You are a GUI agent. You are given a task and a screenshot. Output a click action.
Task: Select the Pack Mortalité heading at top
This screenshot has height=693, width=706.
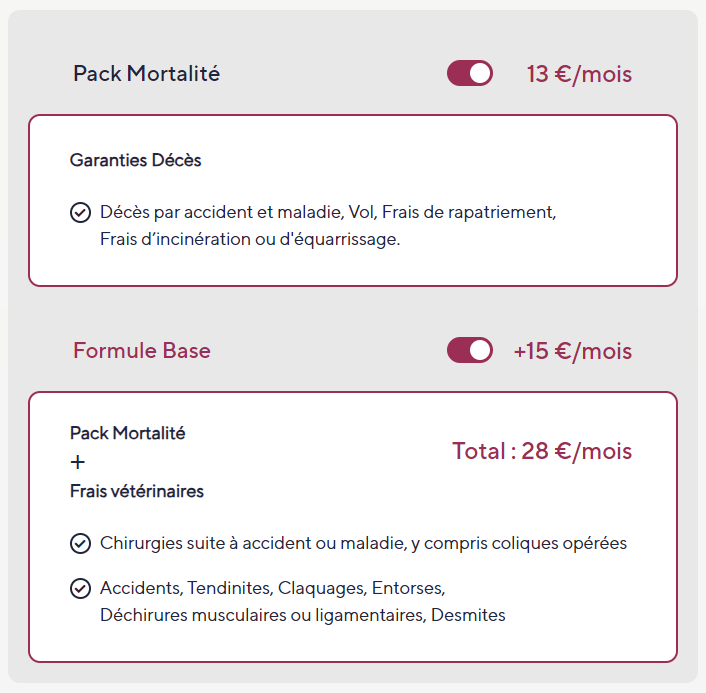pos(146,74)
